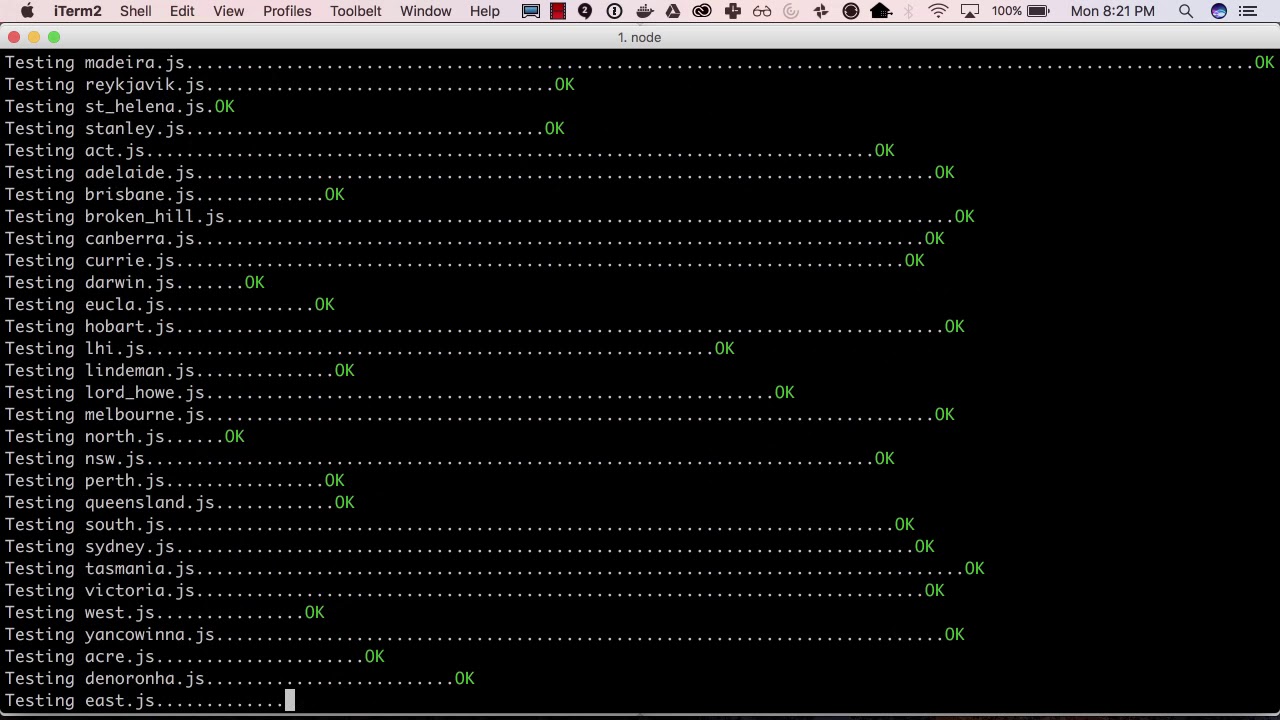The height and width of the screenshot is (720, 1280).
Task: Click the 'Testing adelaide.js' line
Action: [479, 172]
